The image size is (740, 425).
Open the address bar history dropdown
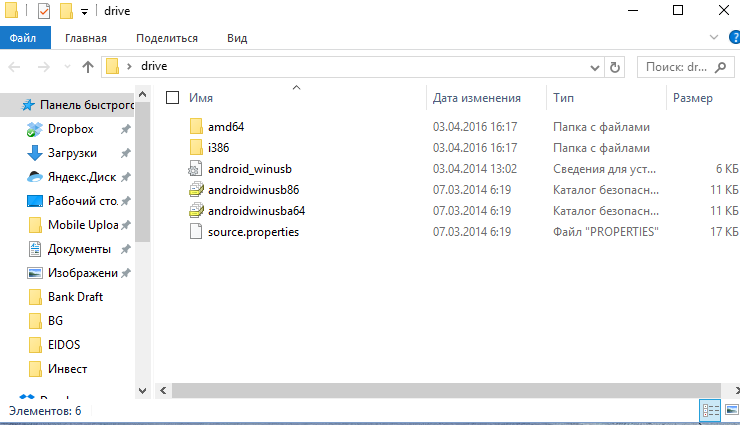pyautogui.click(x=595, y=67)
